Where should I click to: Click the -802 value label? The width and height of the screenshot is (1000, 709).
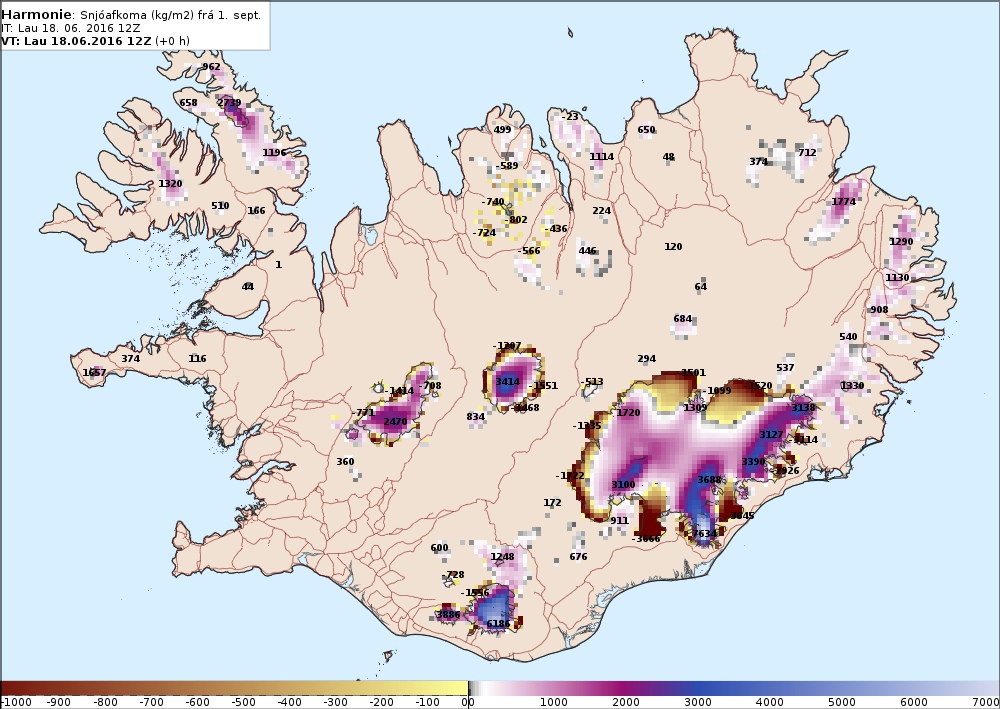point(516,219)
